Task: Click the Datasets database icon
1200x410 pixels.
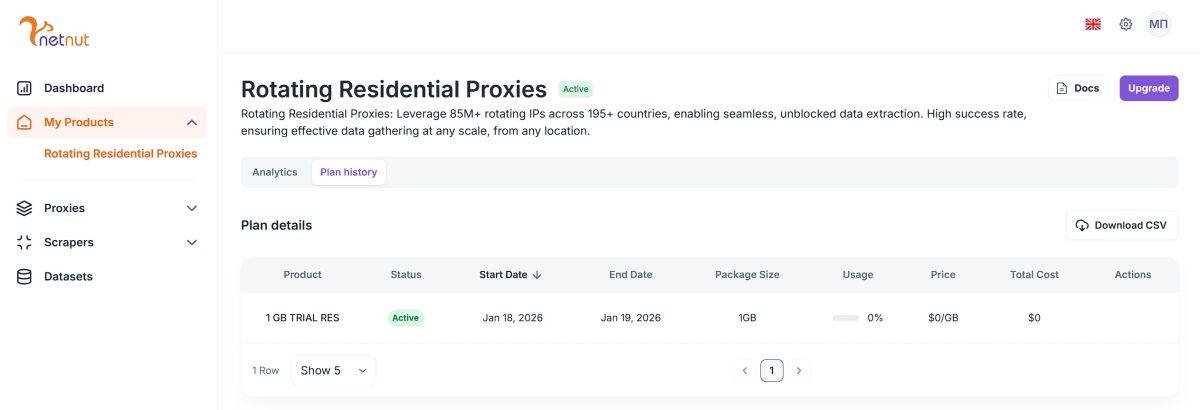Action: click(25, 276)
